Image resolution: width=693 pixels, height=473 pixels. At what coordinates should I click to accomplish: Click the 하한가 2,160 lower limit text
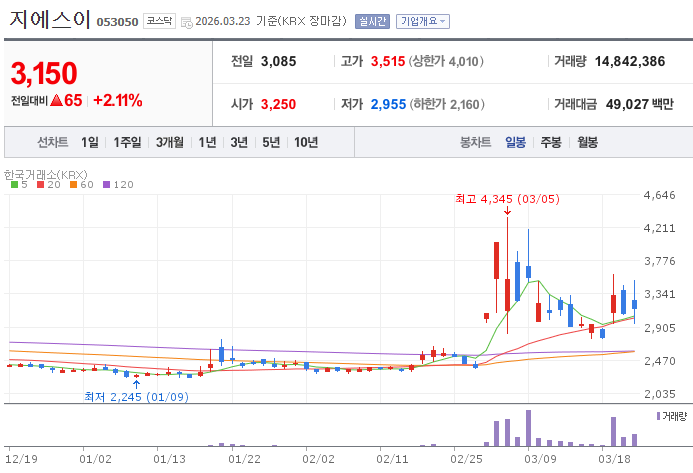coord(447,104)
